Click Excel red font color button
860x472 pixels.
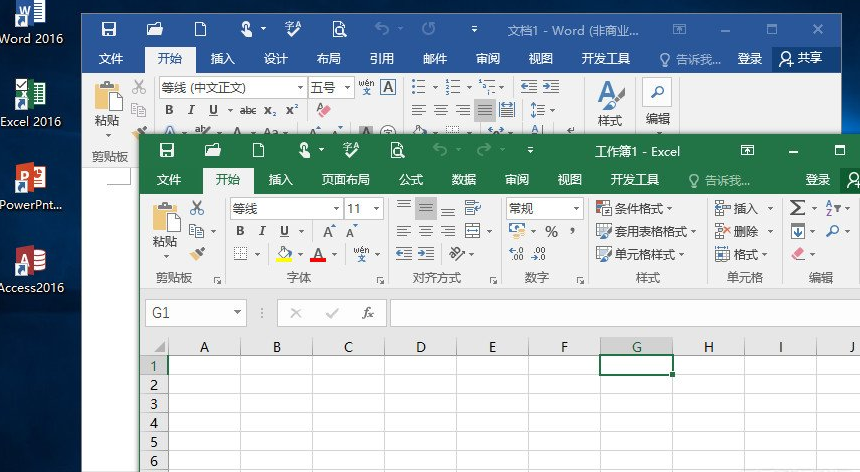(318, 254)
